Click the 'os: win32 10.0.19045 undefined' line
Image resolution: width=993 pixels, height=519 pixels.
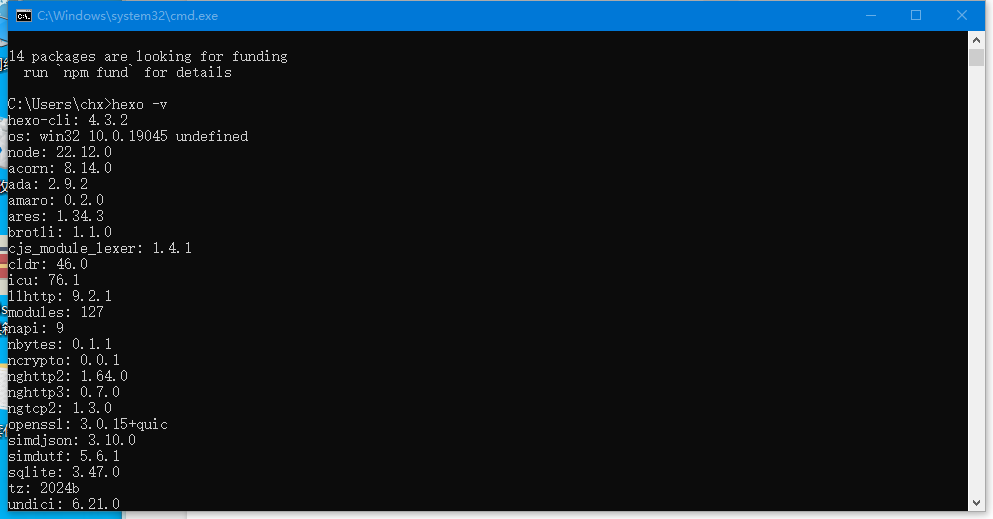[x=128, y=136]
